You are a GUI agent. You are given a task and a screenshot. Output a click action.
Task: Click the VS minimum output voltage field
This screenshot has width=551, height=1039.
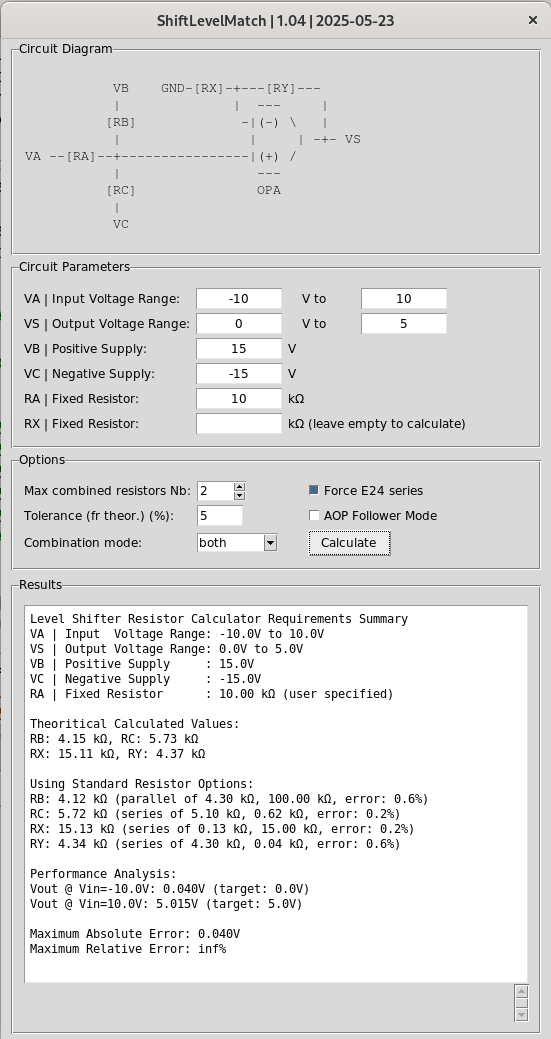click(x=239, y=324)
